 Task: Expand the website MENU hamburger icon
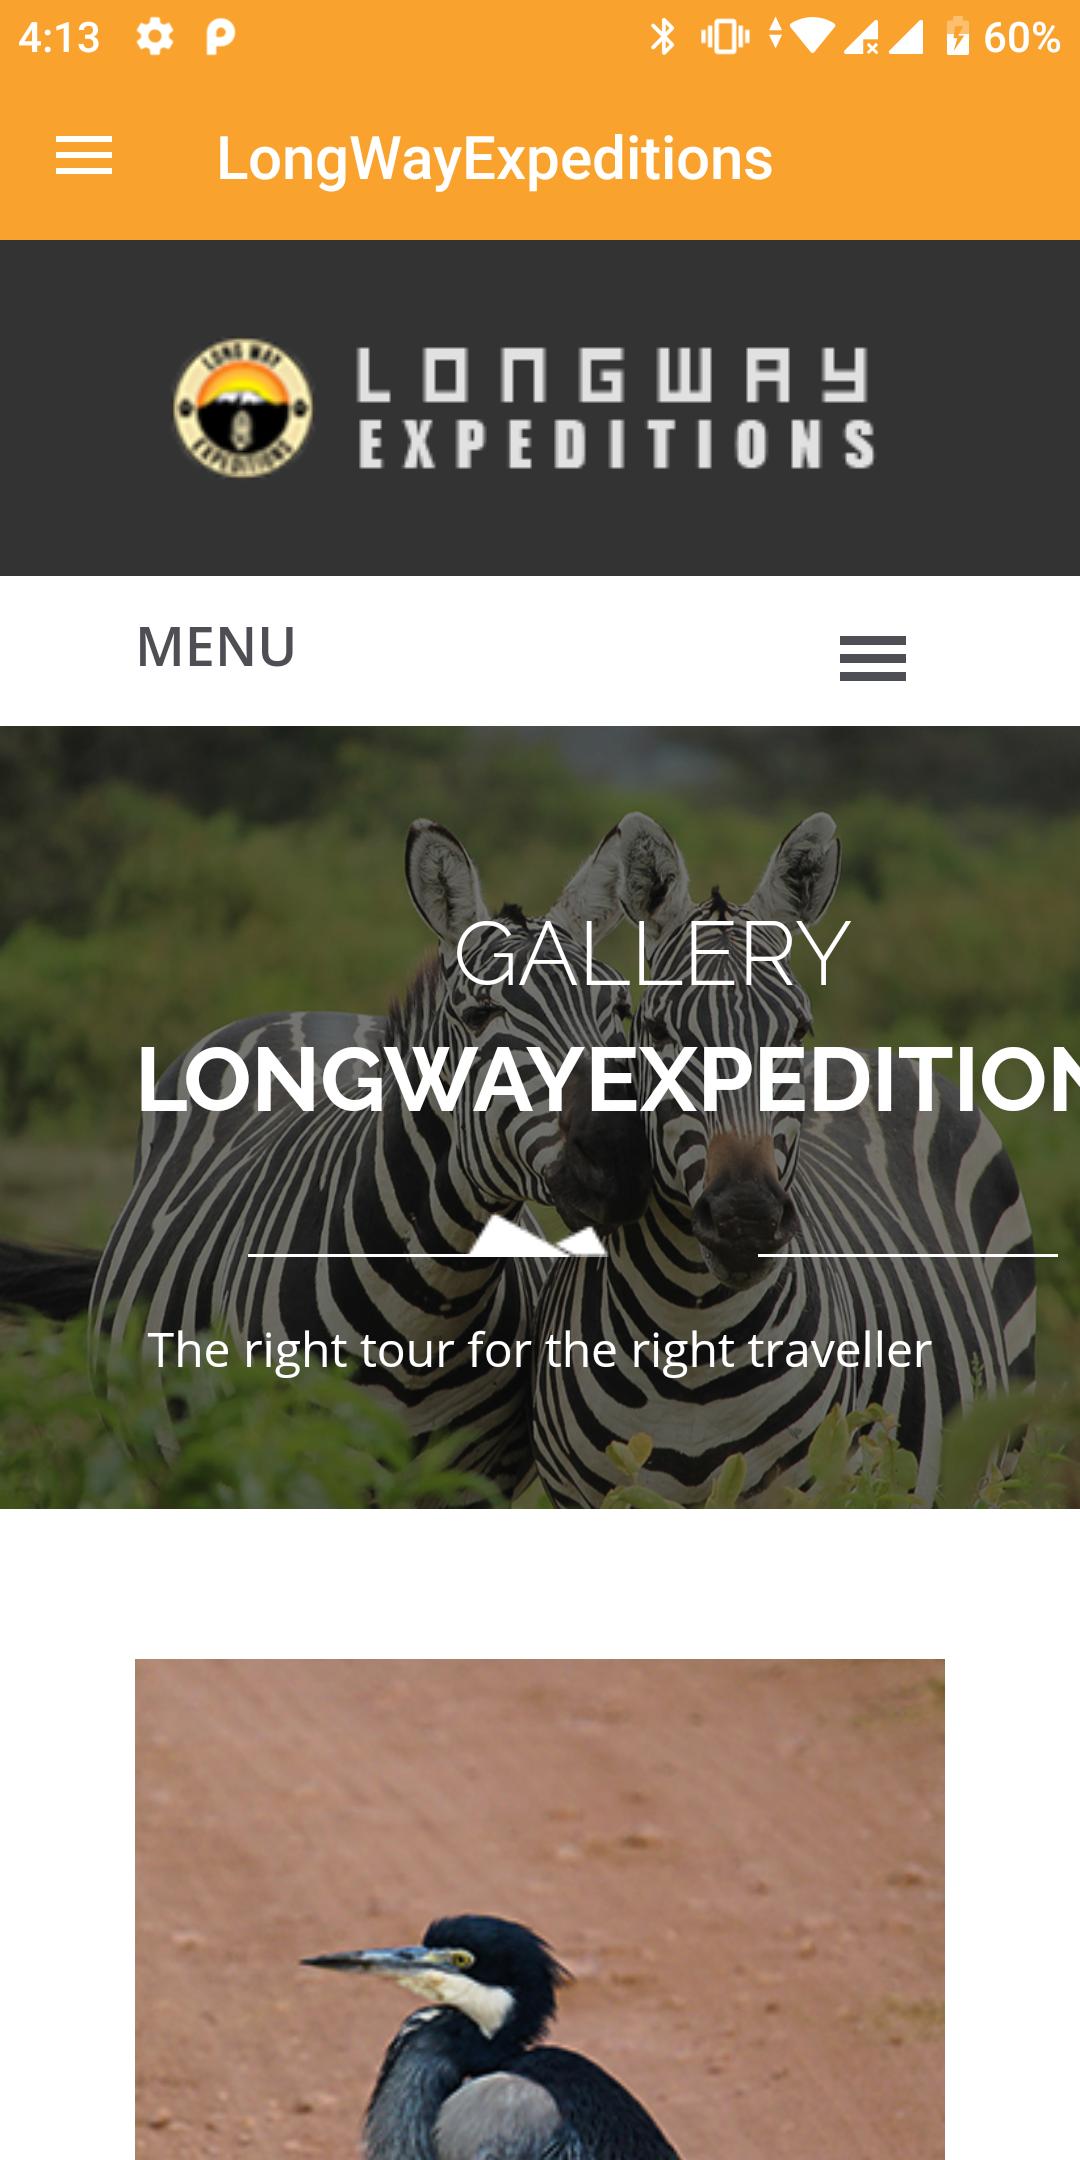(872, 658)
